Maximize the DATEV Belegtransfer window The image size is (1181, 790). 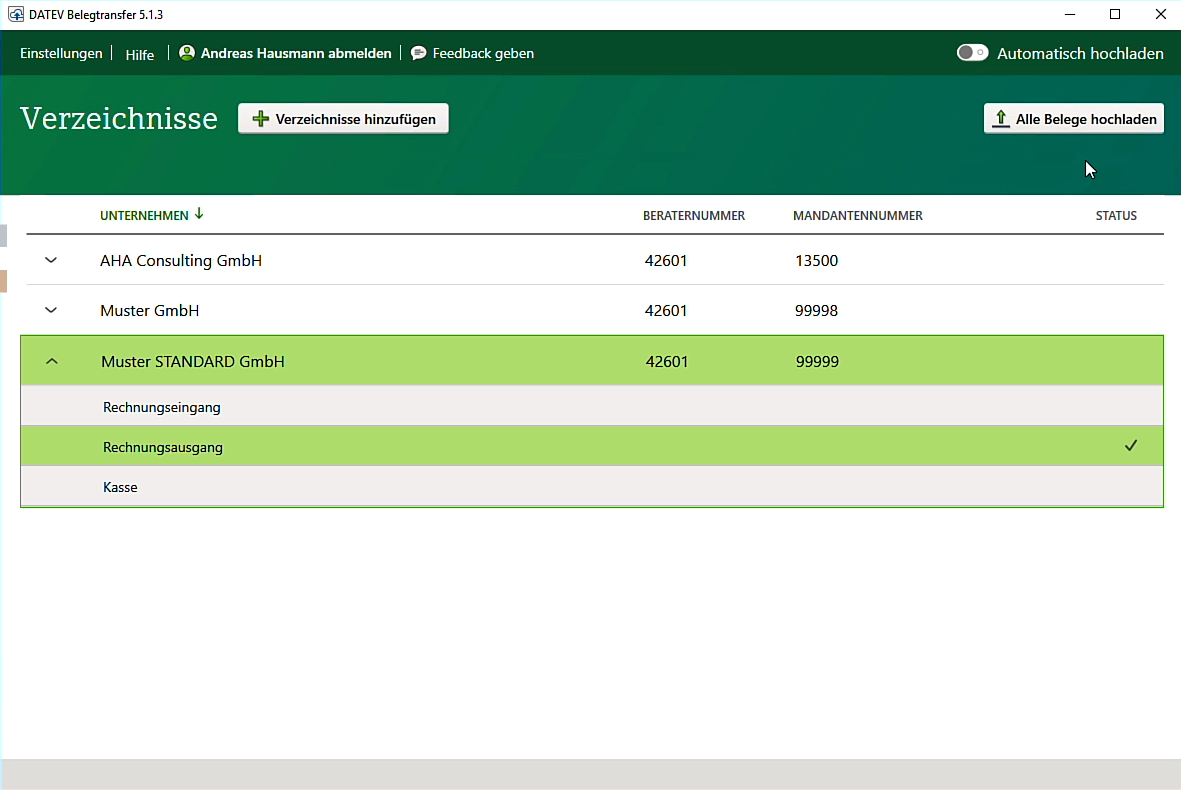pyautogui.click(x=1115, y=14)
